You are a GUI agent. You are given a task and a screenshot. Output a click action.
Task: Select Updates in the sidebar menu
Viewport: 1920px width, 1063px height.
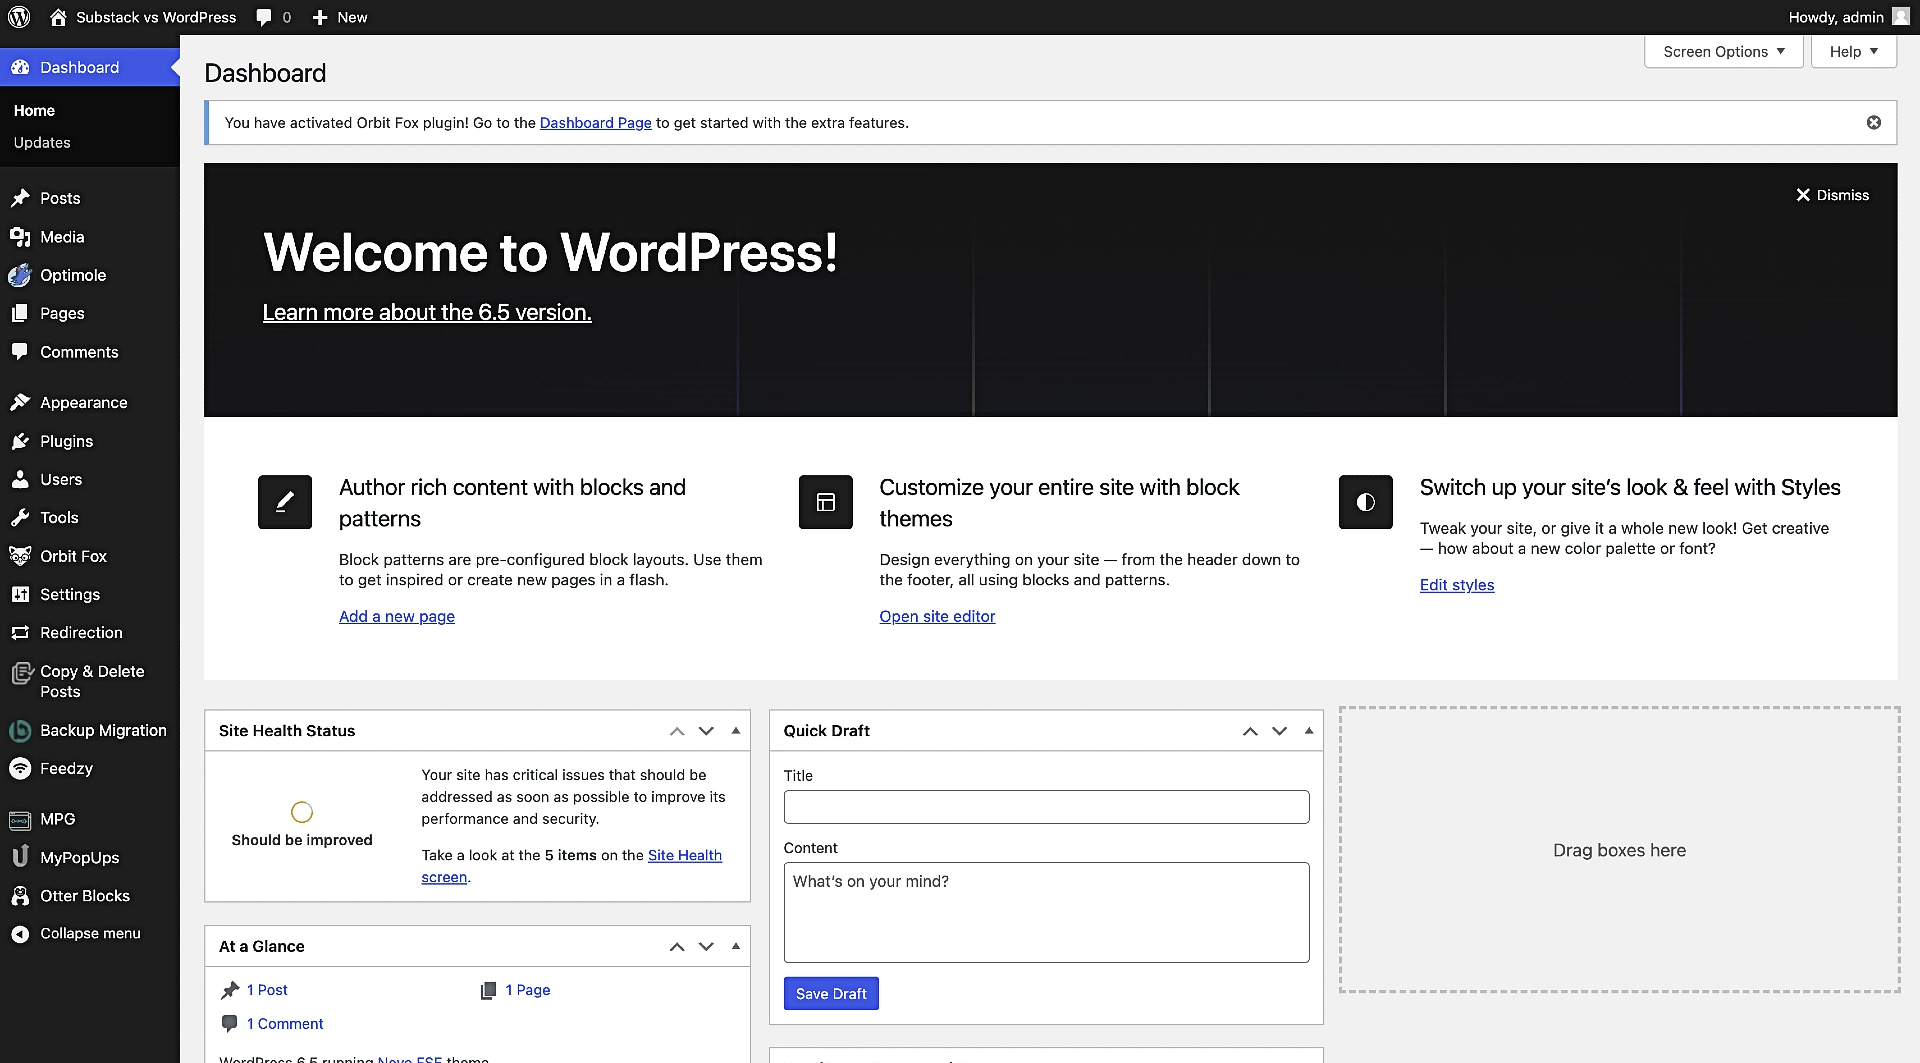coord(42,142)
